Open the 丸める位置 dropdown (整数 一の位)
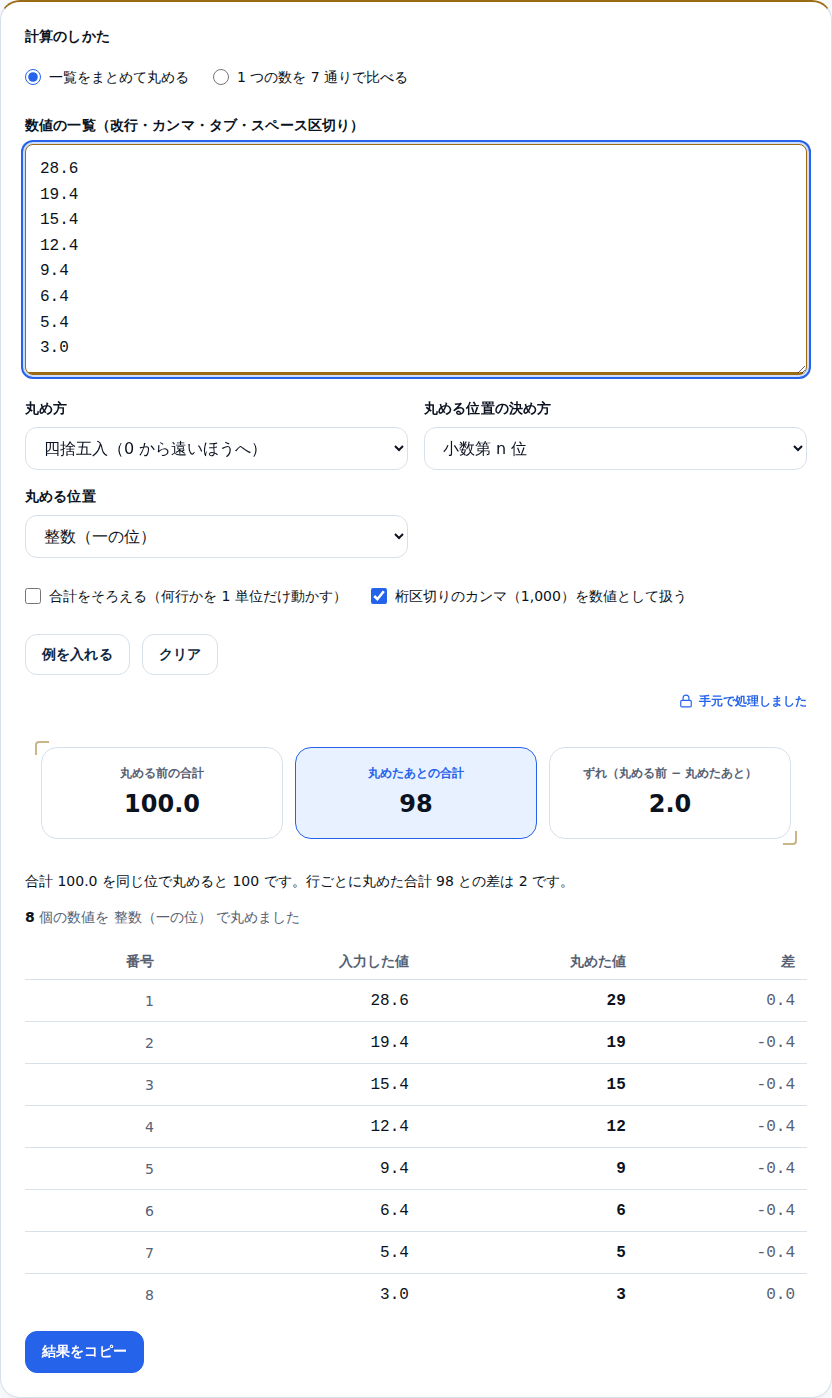Viewport: 832px width, 1398px height. point(216,537)
